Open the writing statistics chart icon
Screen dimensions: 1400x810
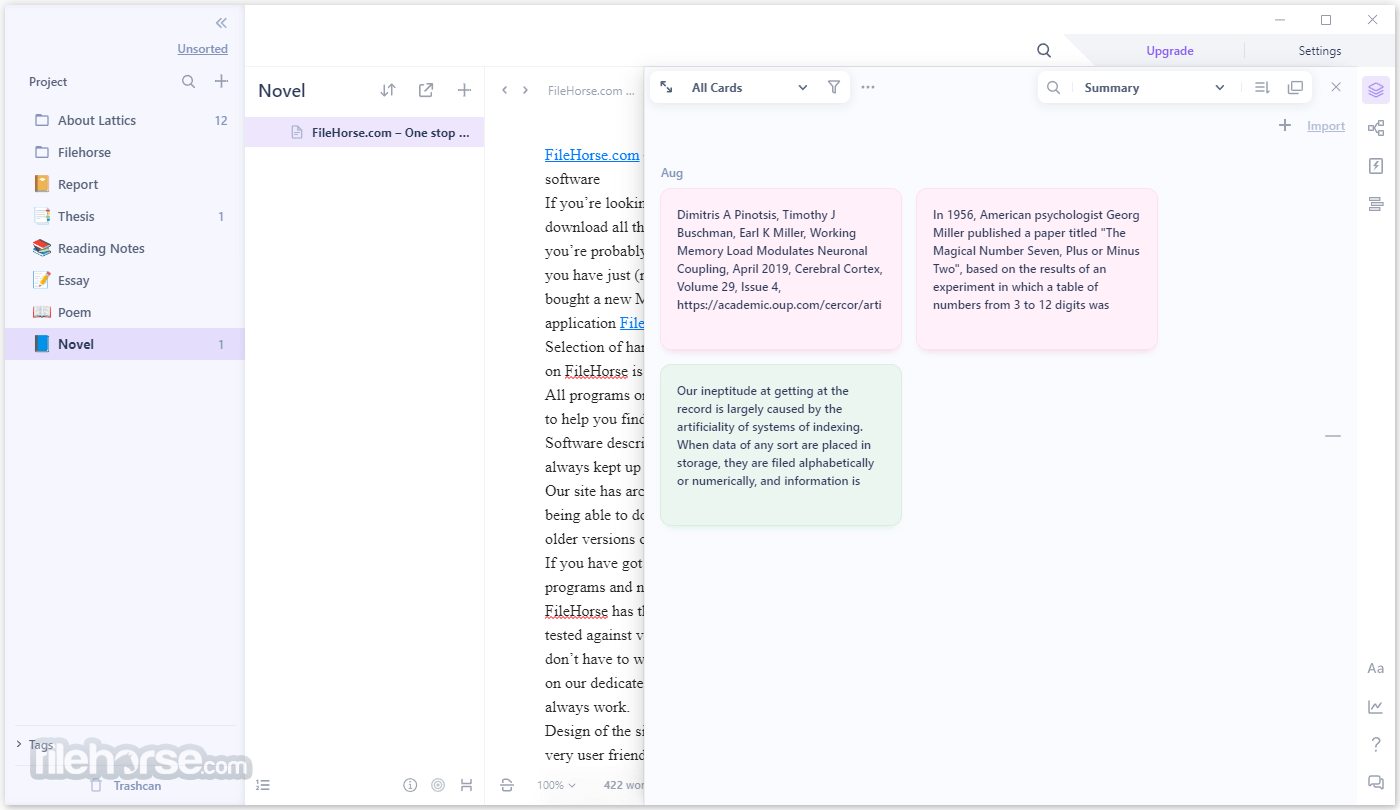[1376, 707]
